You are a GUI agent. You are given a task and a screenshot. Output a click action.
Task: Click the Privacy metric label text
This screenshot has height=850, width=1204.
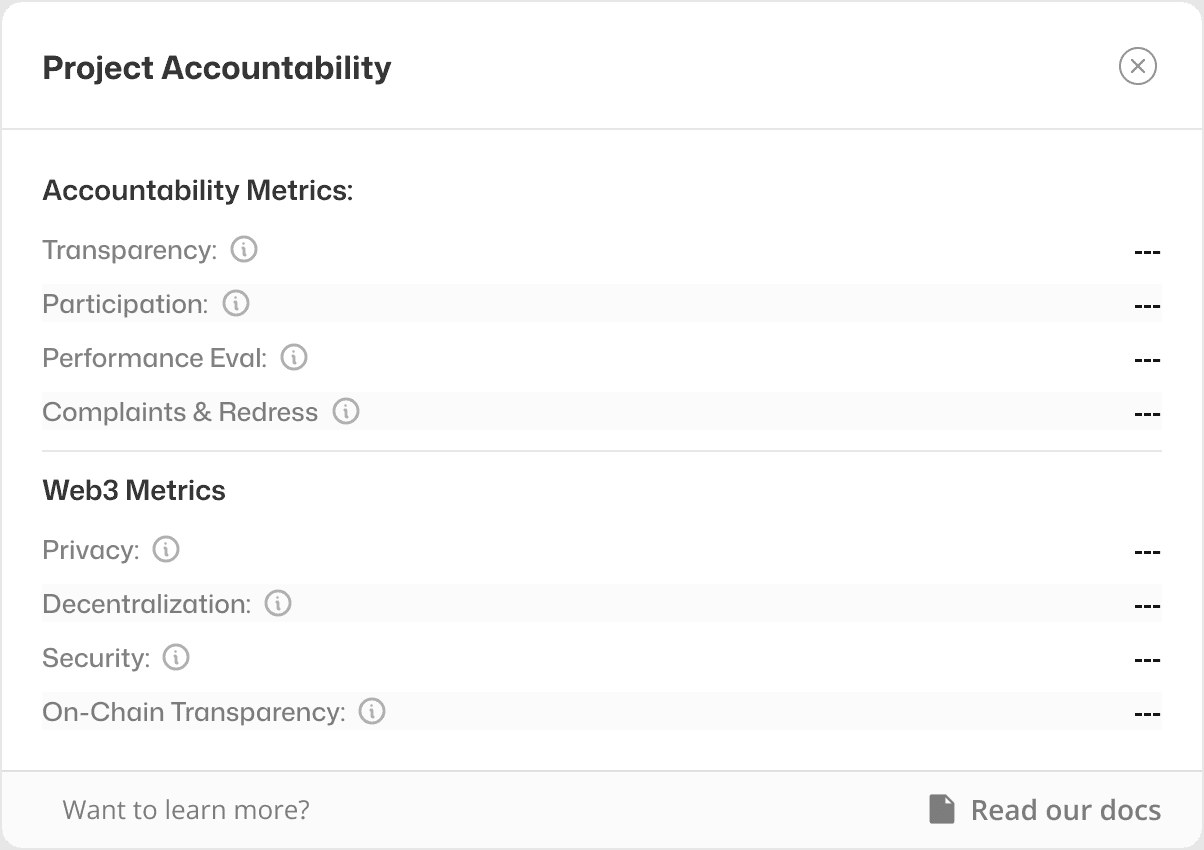click(x=91, y=550)
